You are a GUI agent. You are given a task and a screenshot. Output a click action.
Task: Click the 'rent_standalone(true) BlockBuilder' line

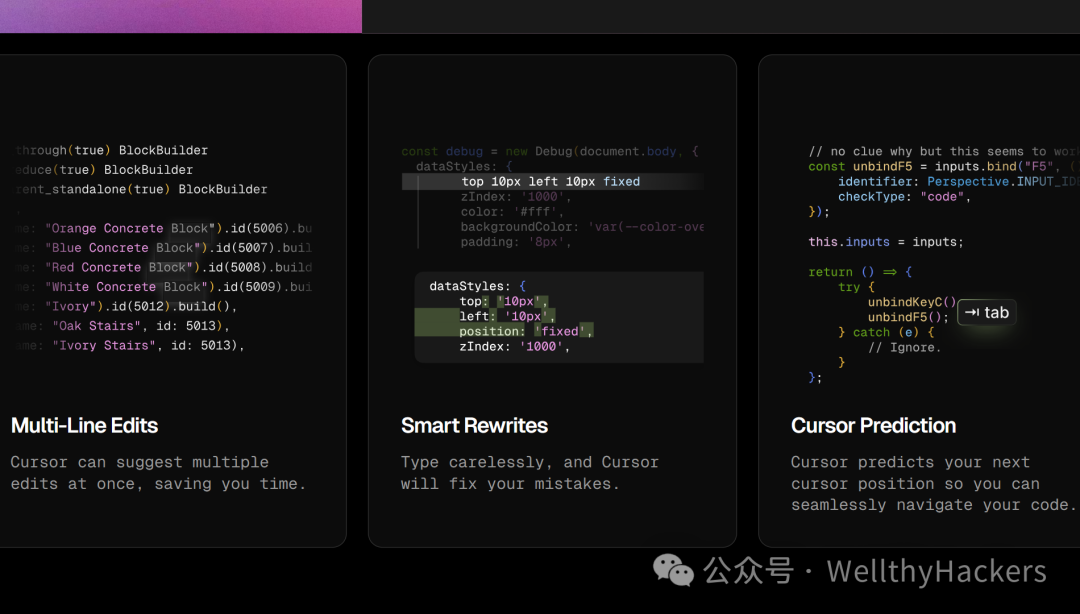coord(141,189)
